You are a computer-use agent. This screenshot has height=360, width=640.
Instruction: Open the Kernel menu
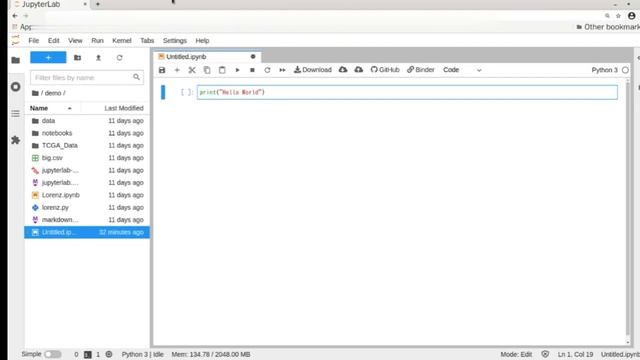[x=122, y=41]
